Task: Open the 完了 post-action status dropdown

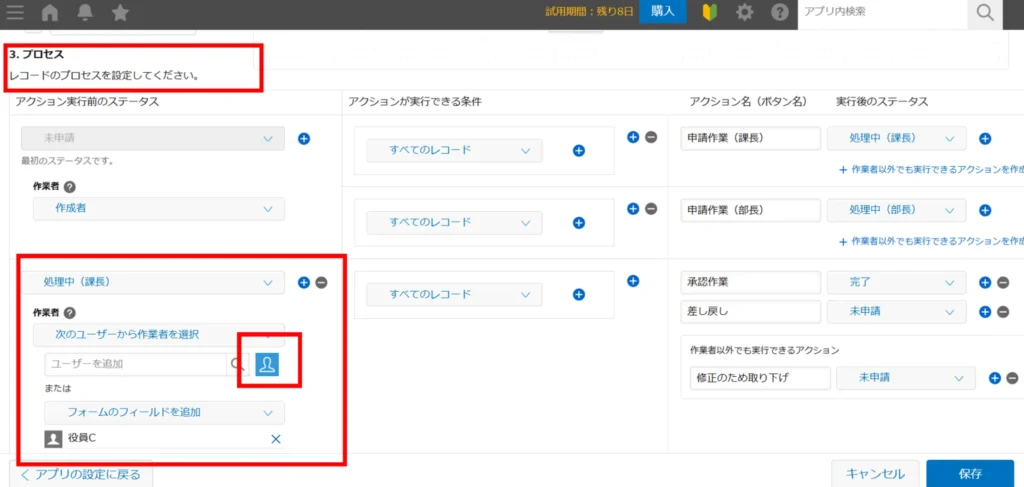Action: [x=897, y=283]
